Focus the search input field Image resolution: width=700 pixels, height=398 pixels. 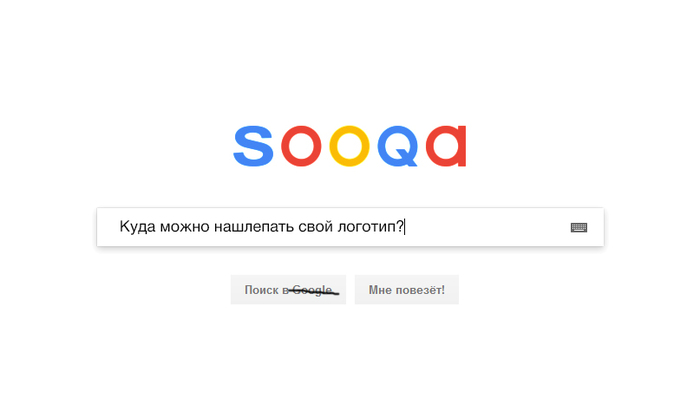coord(350,227)
